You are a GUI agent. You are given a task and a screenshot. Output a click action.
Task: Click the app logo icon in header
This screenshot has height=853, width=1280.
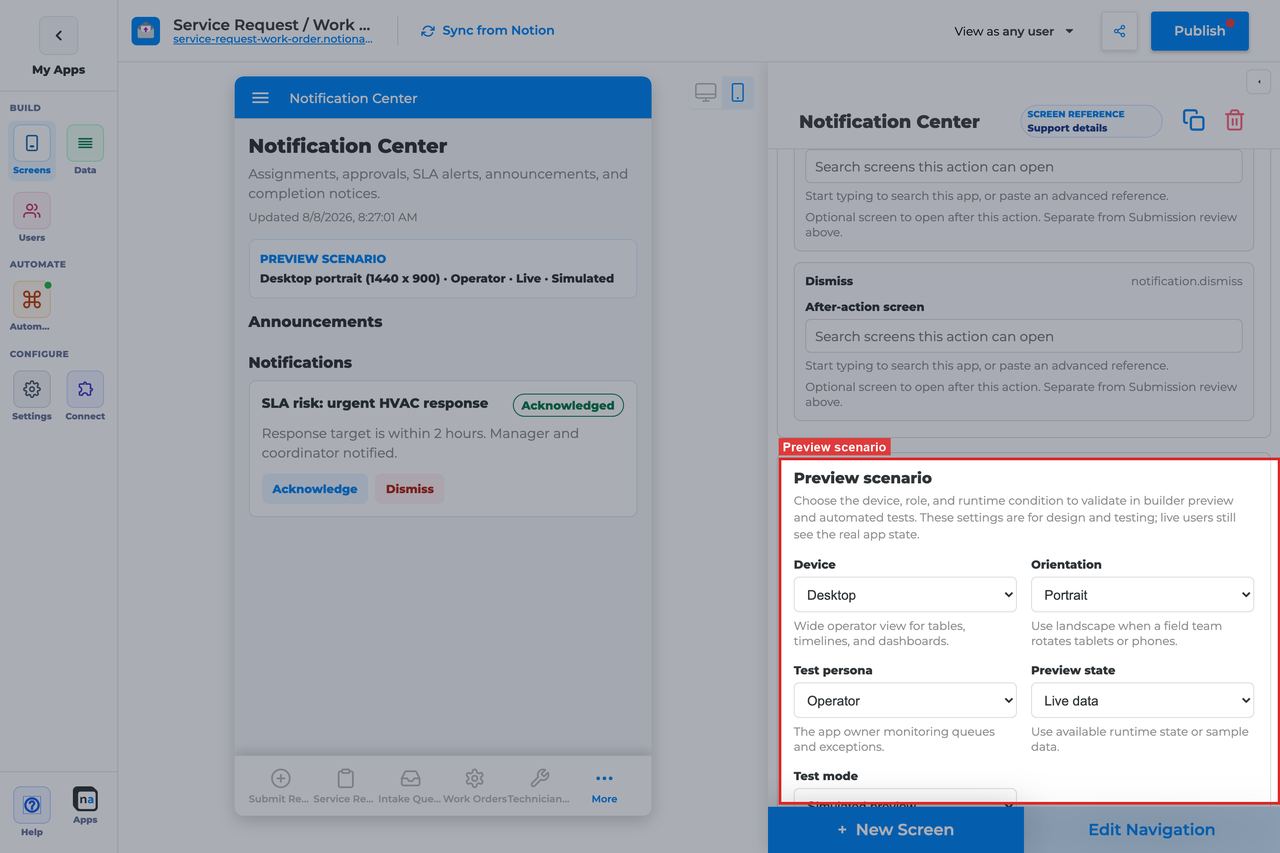pyautogui.click(x=146, y=31)
